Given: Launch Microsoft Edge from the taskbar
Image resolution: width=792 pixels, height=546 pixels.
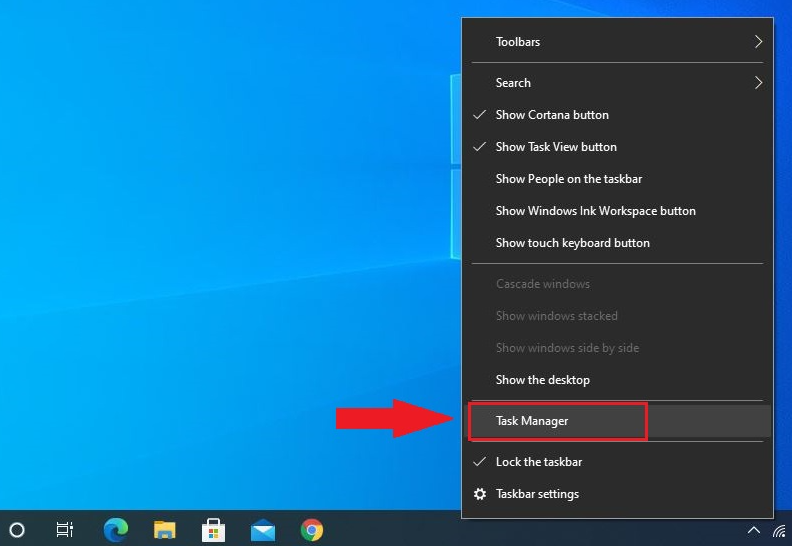Looking at the screenshot, I should 116,530.
